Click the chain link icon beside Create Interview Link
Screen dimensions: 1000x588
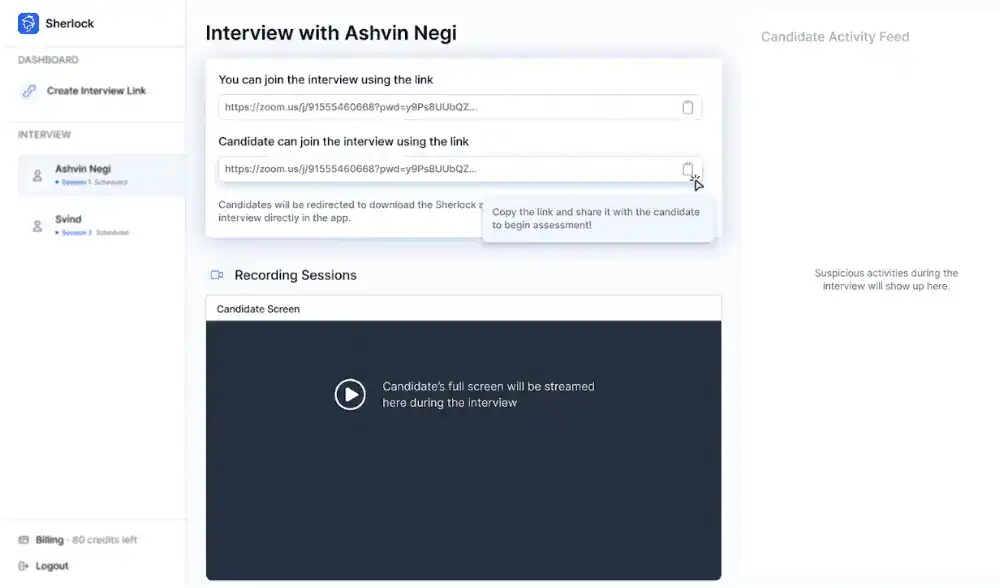29,91
